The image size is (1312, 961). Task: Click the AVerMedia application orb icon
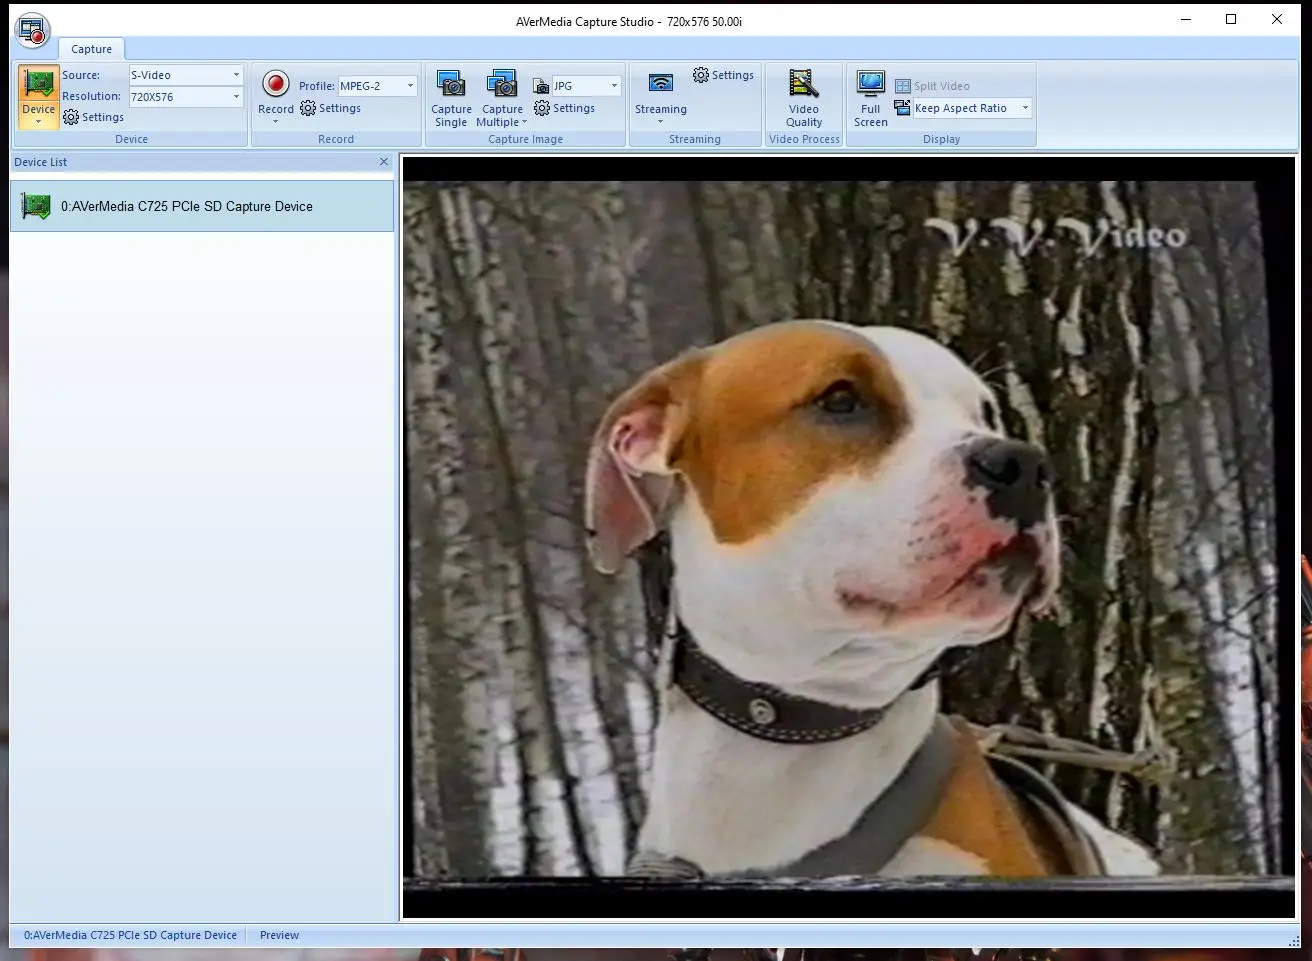click(33, 30)
